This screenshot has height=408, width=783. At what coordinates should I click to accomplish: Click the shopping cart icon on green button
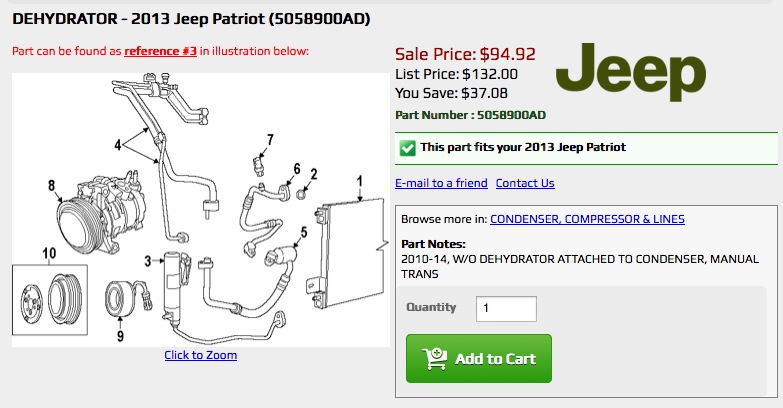click(x=434, y=359)
